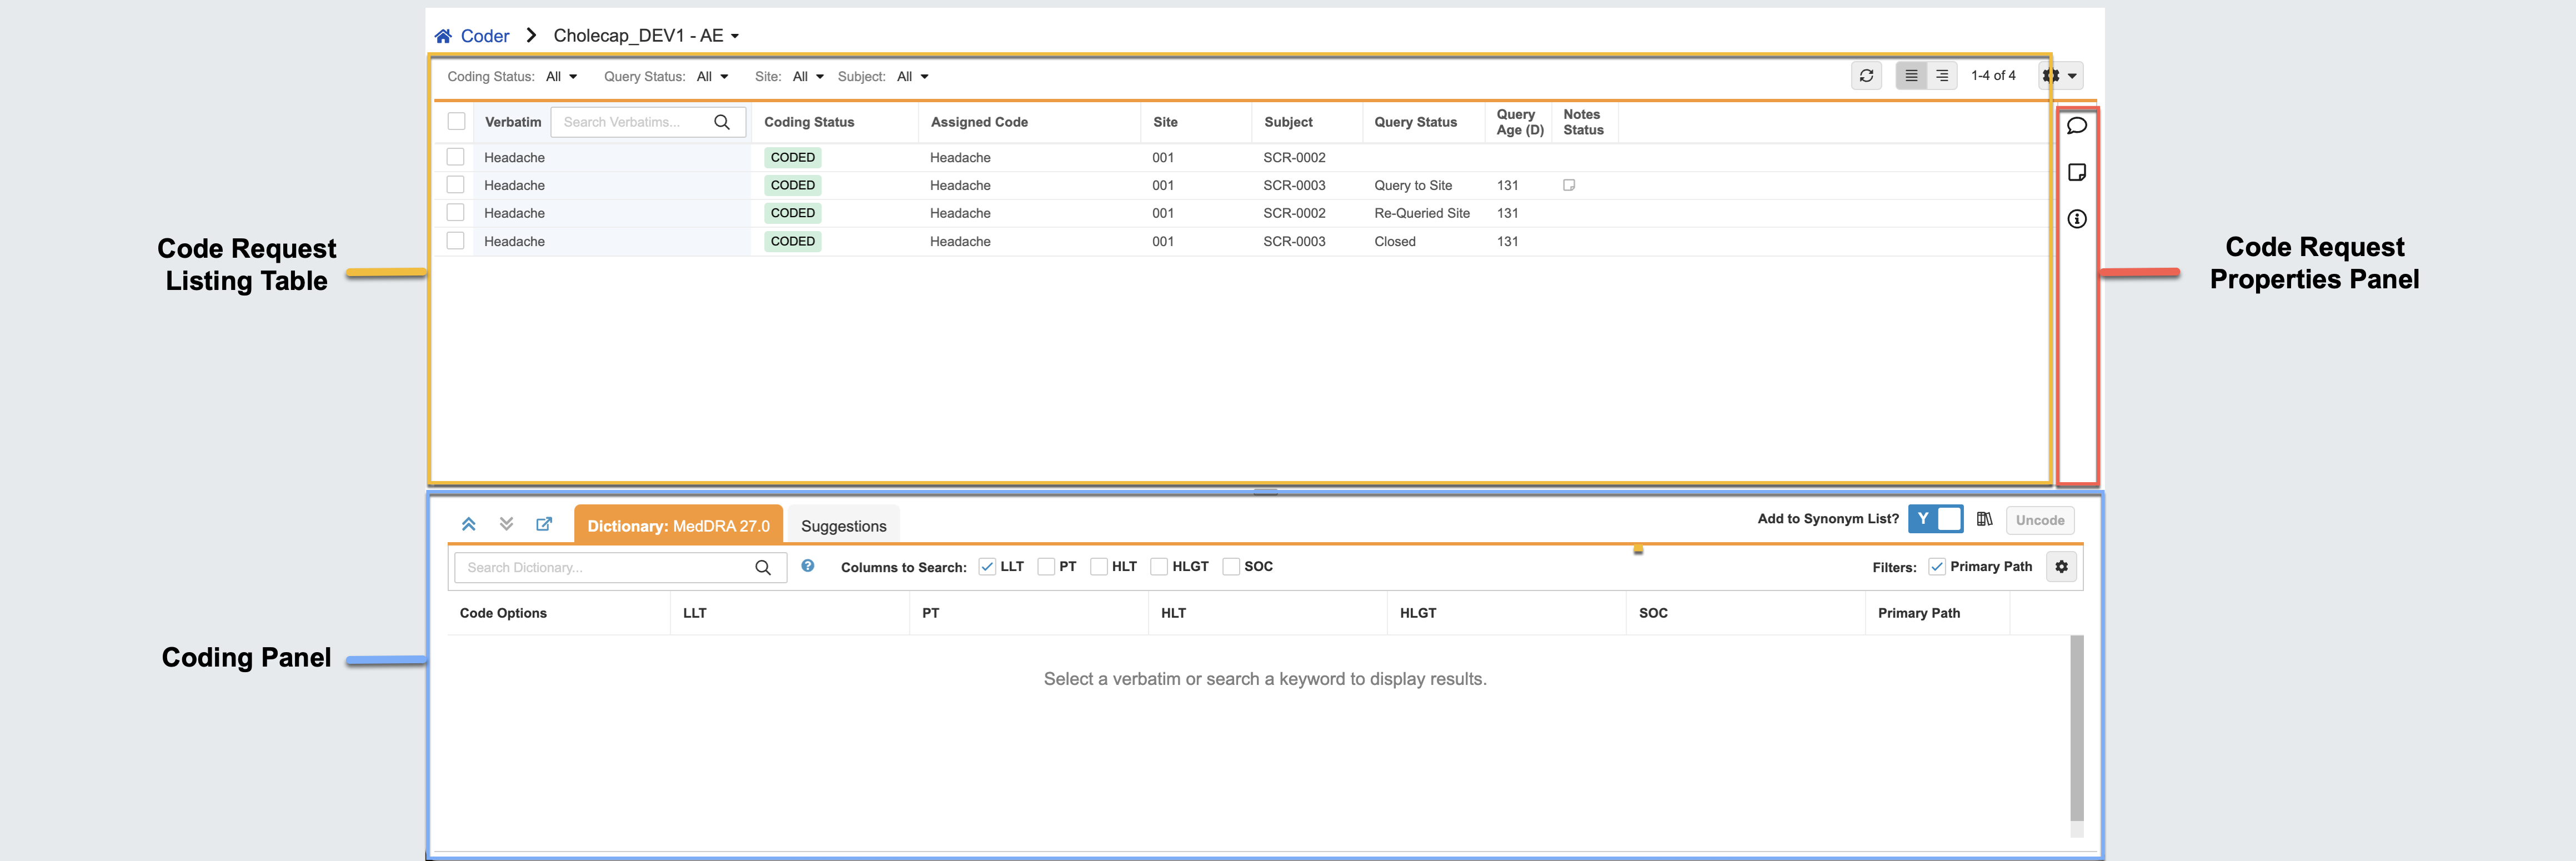Expand coding panel with double-up arrows
2576x861 pixels.
(x=468, y=524)
